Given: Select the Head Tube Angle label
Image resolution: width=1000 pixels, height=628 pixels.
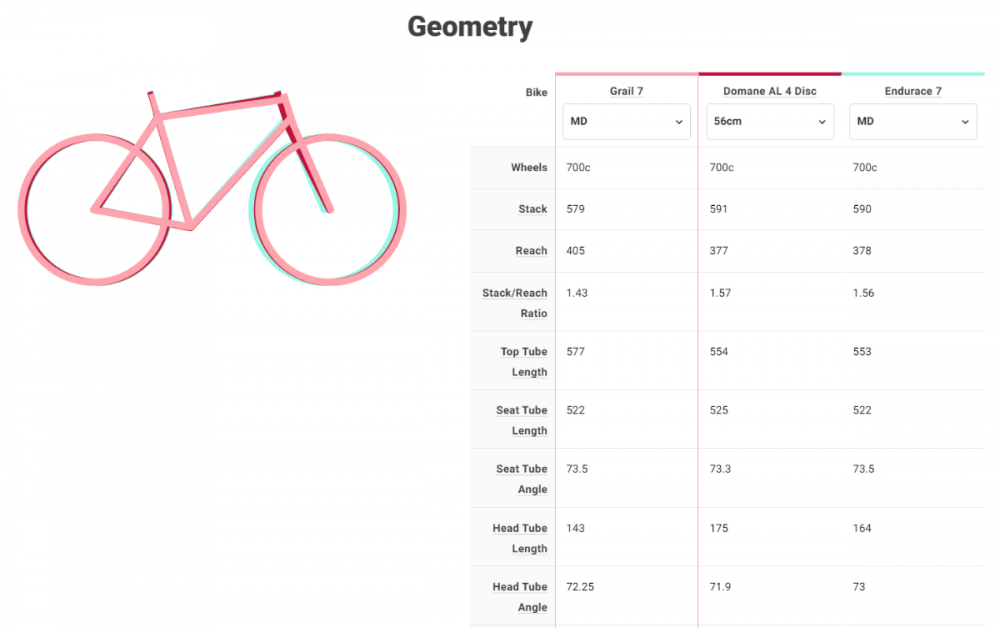Looking at the screenshot, I should point(520,597).
